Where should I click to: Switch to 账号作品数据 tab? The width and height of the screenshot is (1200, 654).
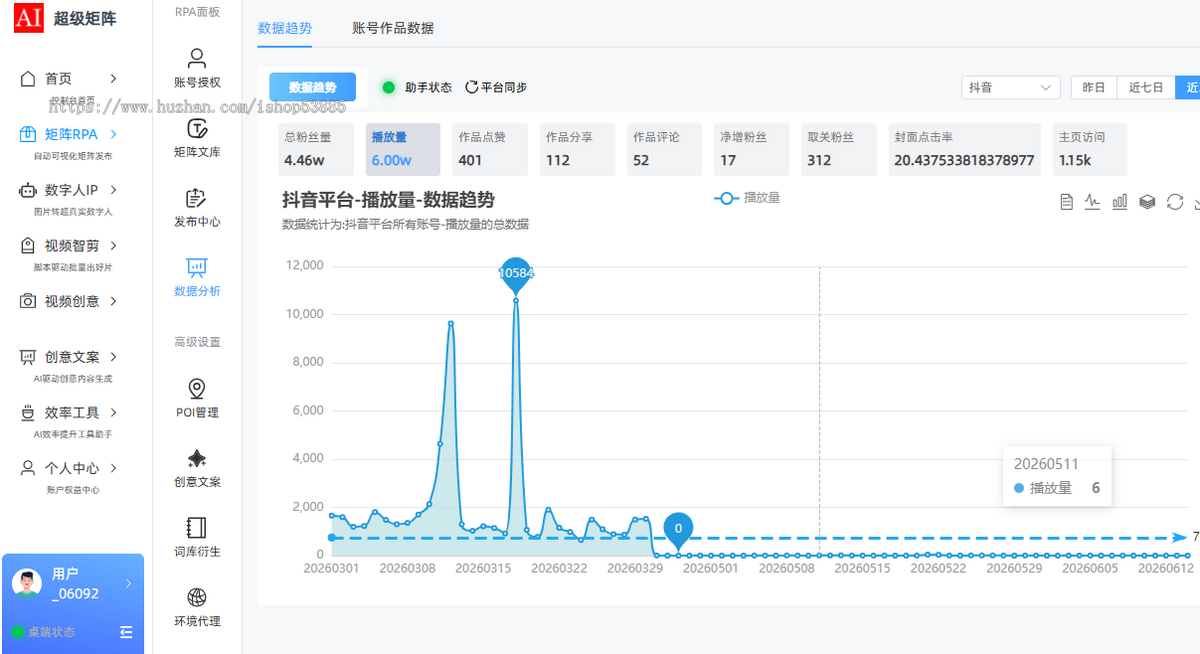[393, 28]
